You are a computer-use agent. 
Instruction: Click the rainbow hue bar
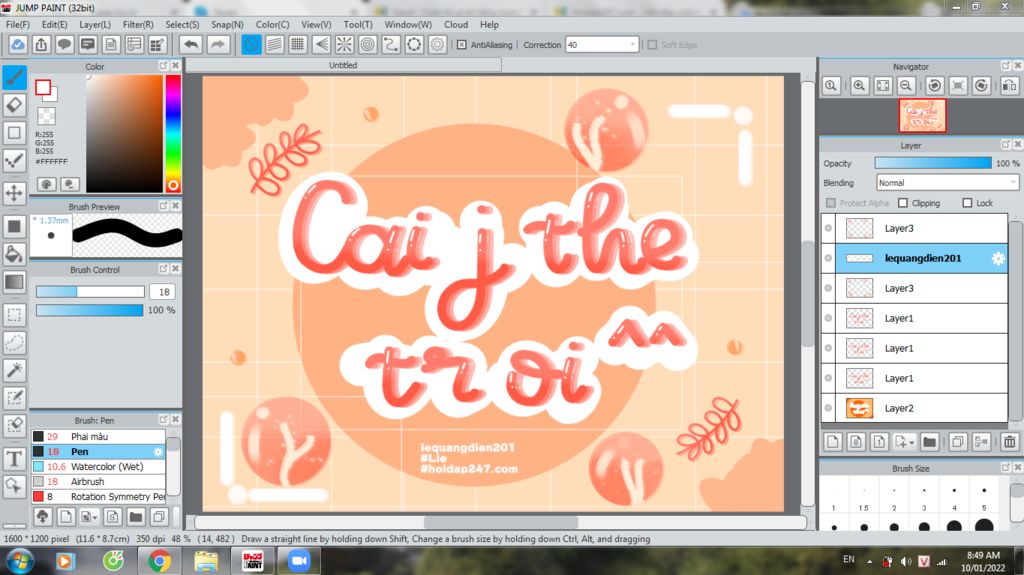tap(173, 133)
